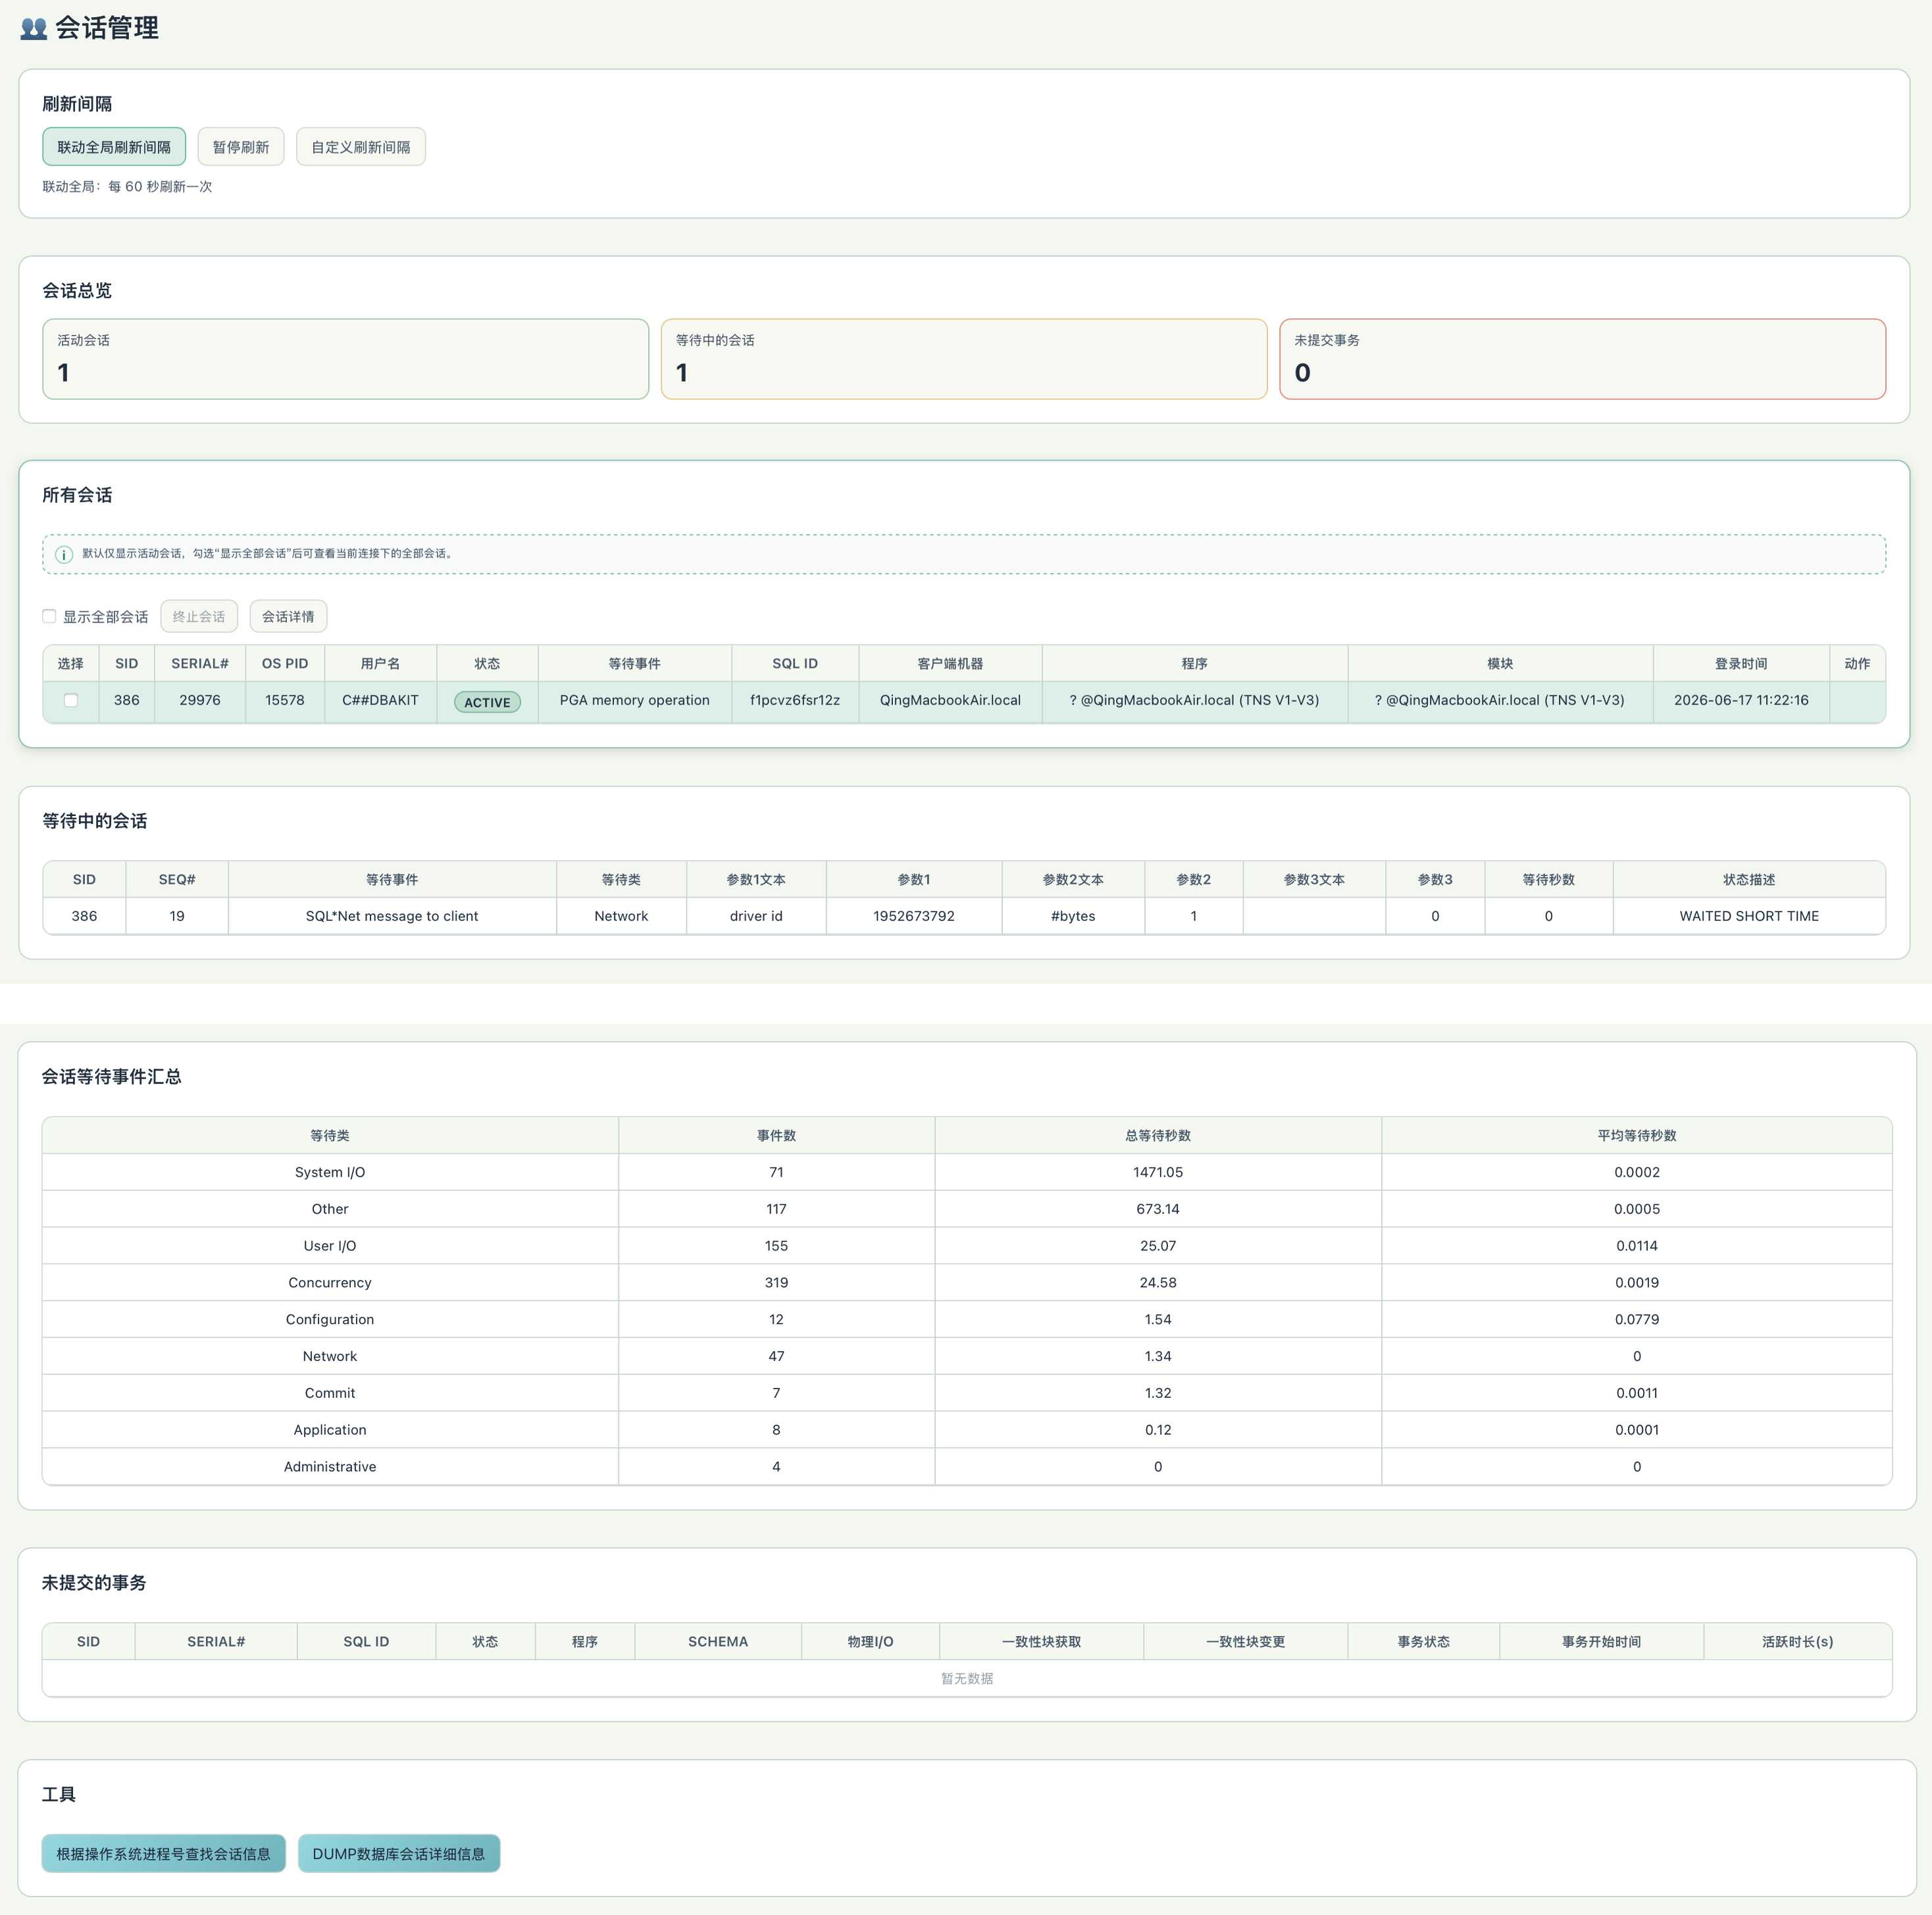
Task: Select 联动全局刷新间隔 refresh option
Action: pyautogui.click(x=114, y=147)
